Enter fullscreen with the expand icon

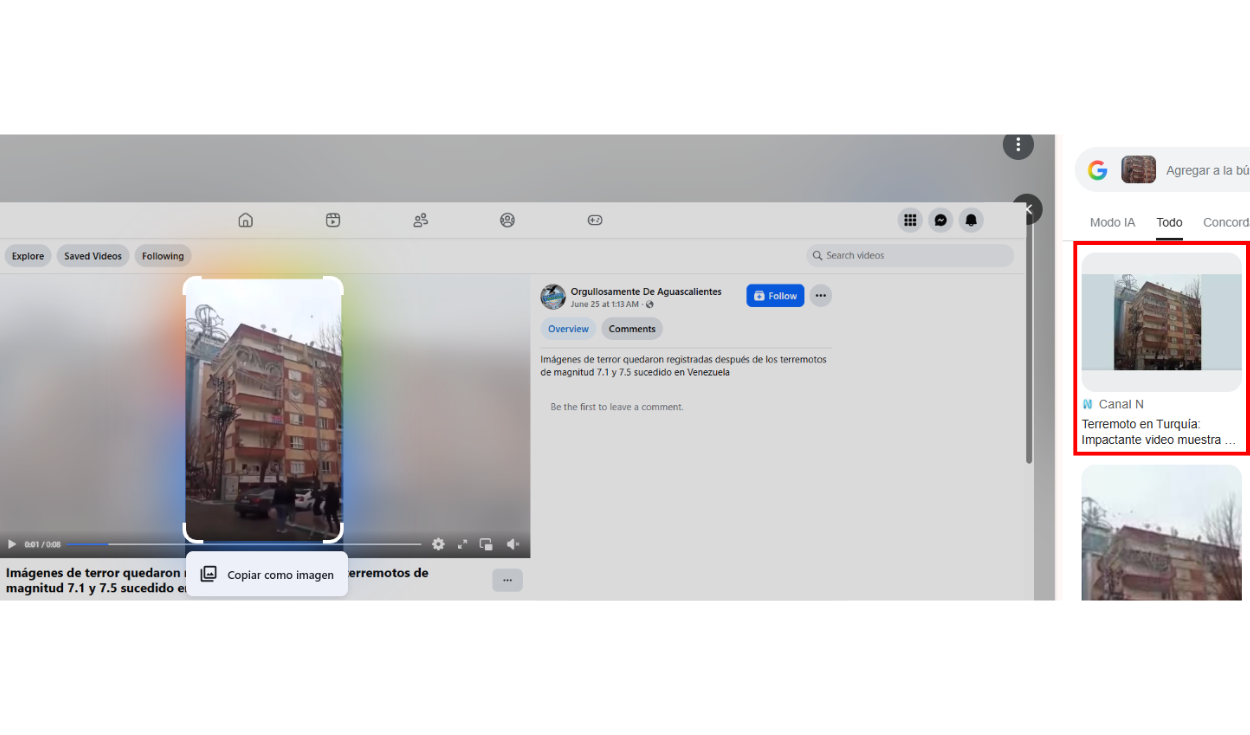point(463,544)
